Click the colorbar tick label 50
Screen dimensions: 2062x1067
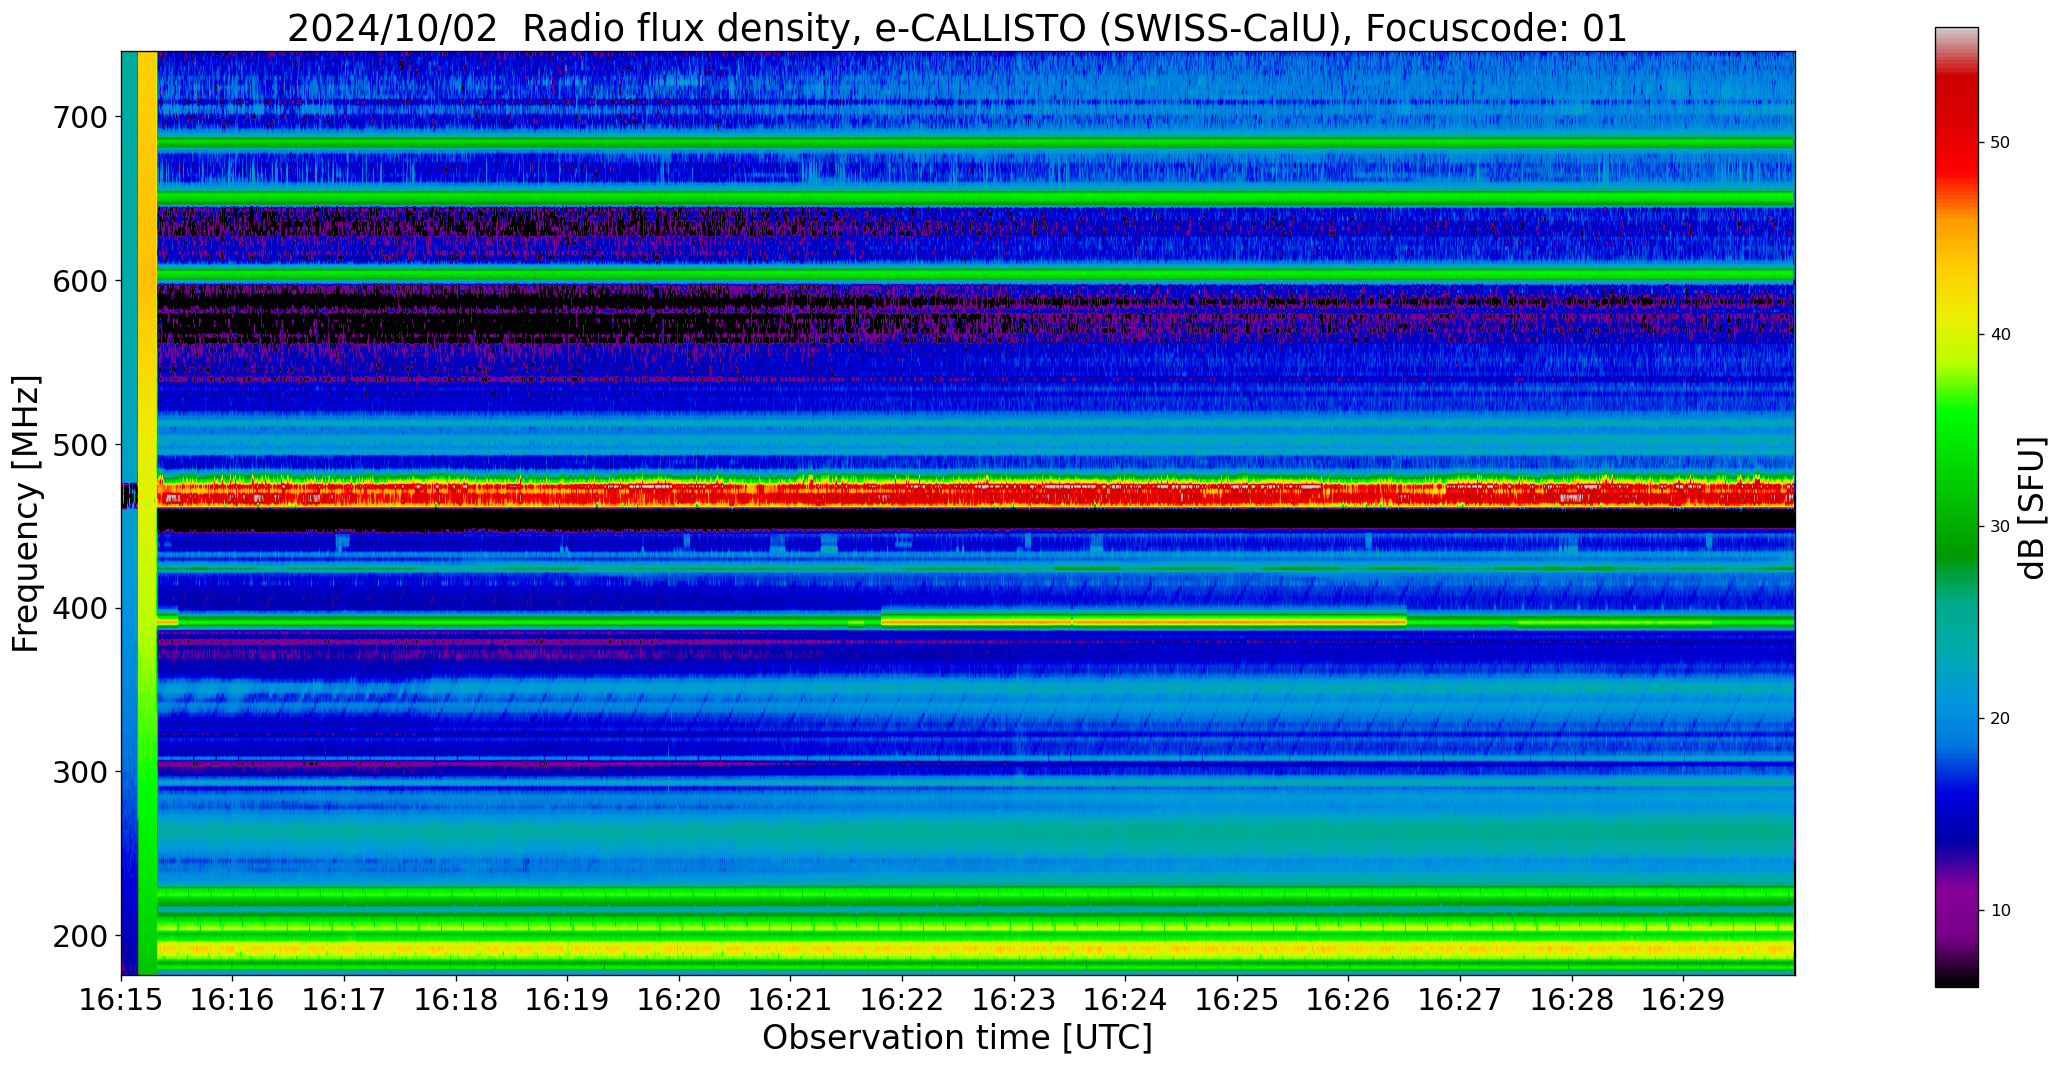tap(2000, 143)
